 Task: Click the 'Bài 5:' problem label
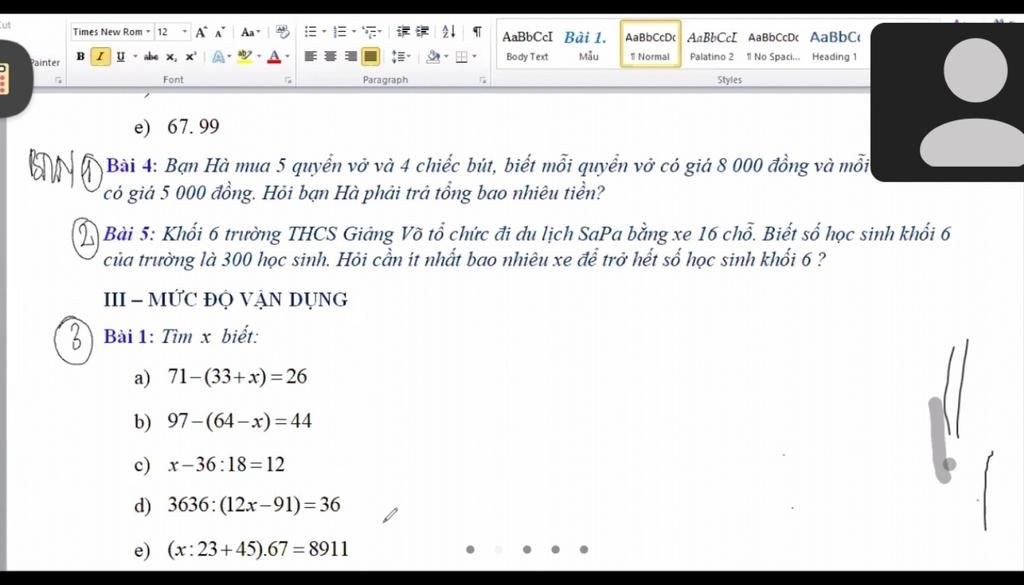[x=129, y=234]
